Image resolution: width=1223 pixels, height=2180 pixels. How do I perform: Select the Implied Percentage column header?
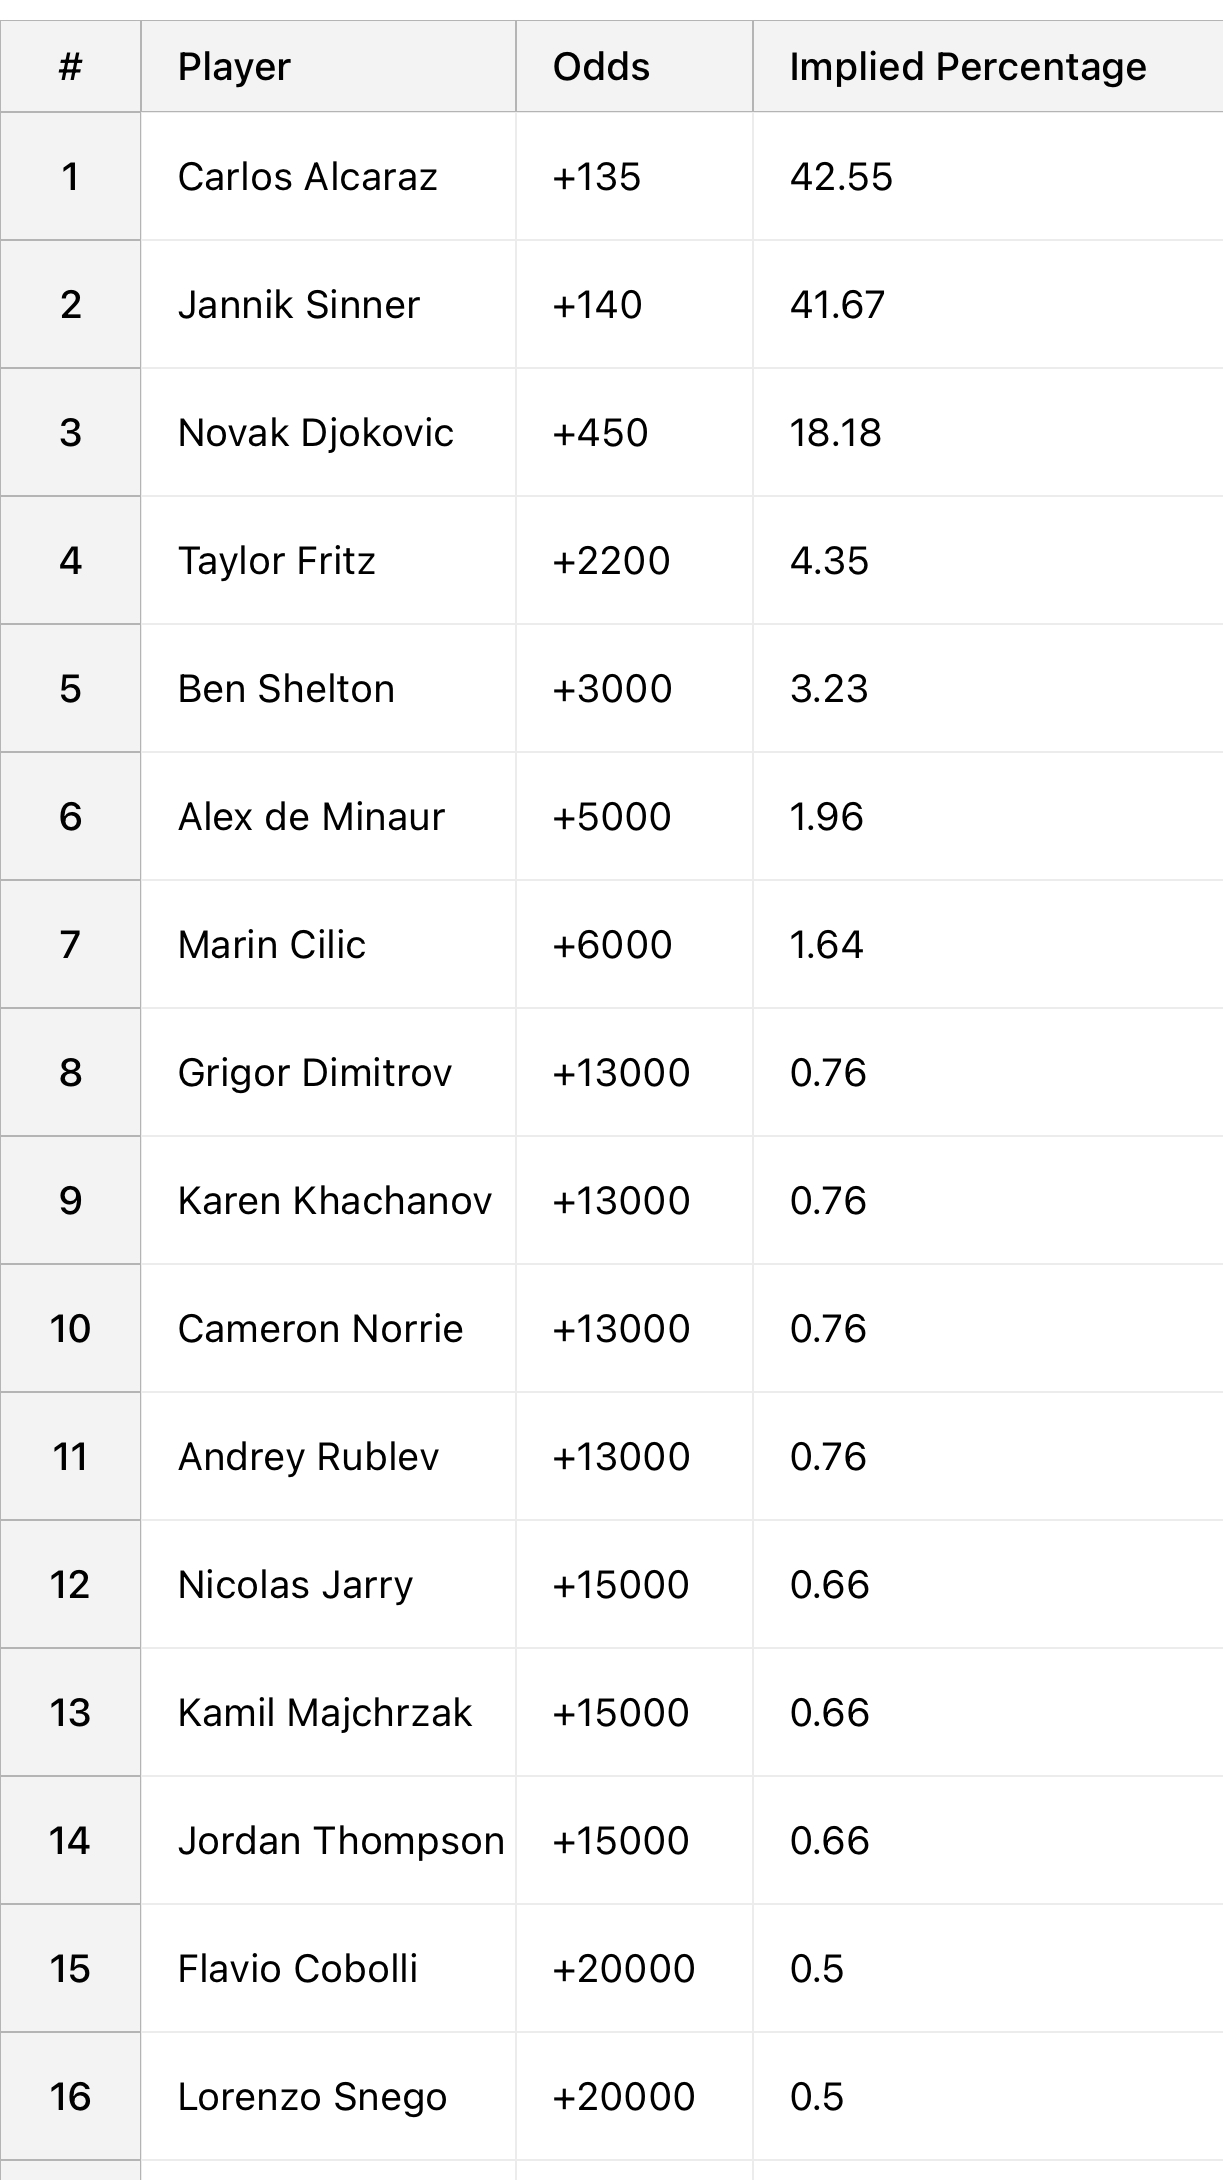[x=988, y=66]
